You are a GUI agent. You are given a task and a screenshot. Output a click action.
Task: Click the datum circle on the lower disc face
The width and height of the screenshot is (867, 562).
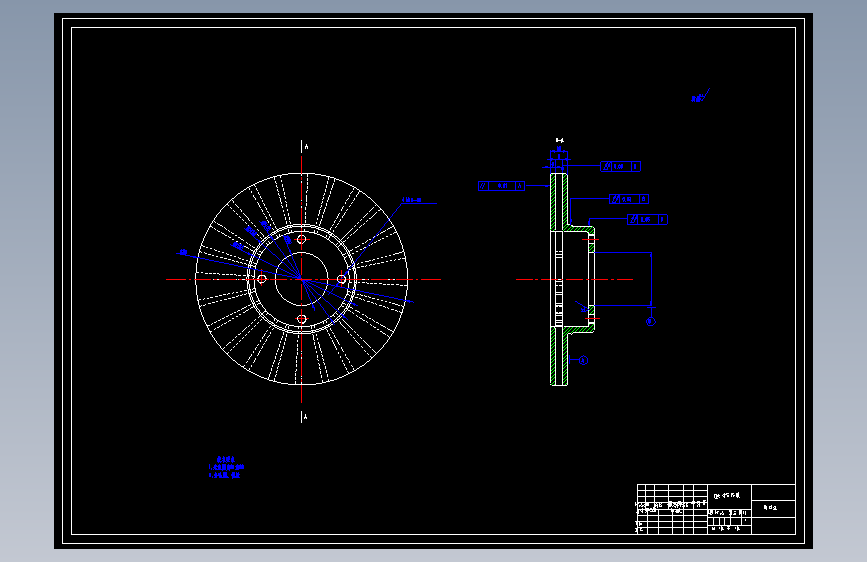point(583,360)
